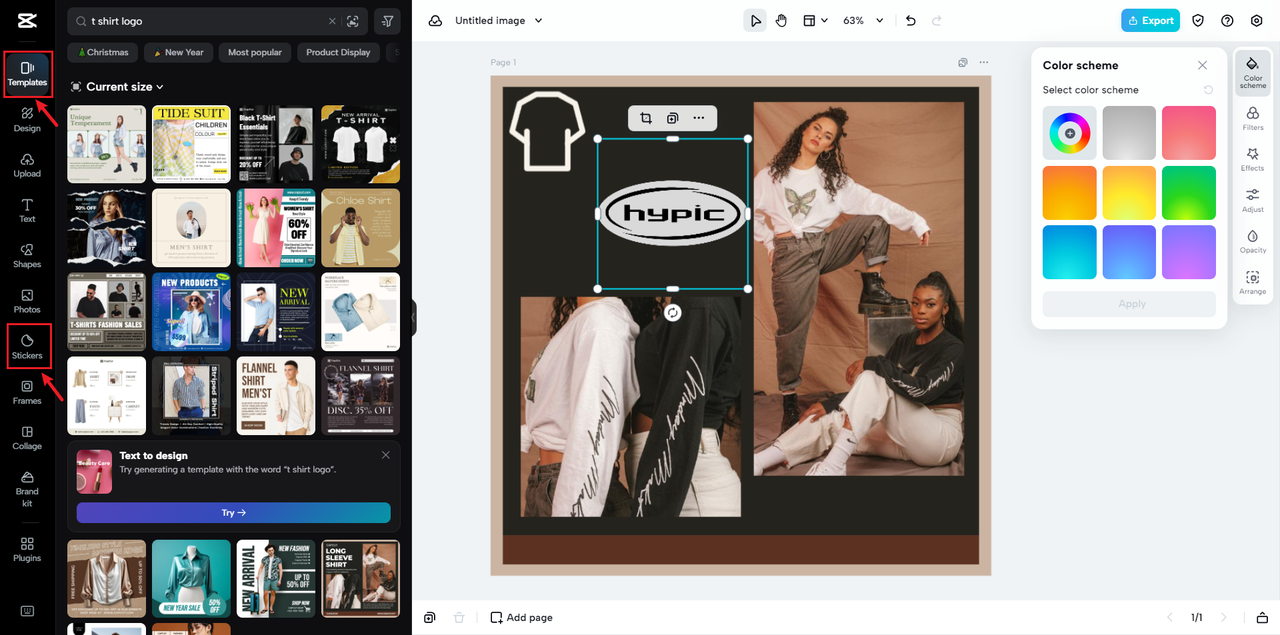Image resolution: width=1280 pixels, height=635 pixels.
Task: Open page more options above canvas
Action: [x=984, y=62]
